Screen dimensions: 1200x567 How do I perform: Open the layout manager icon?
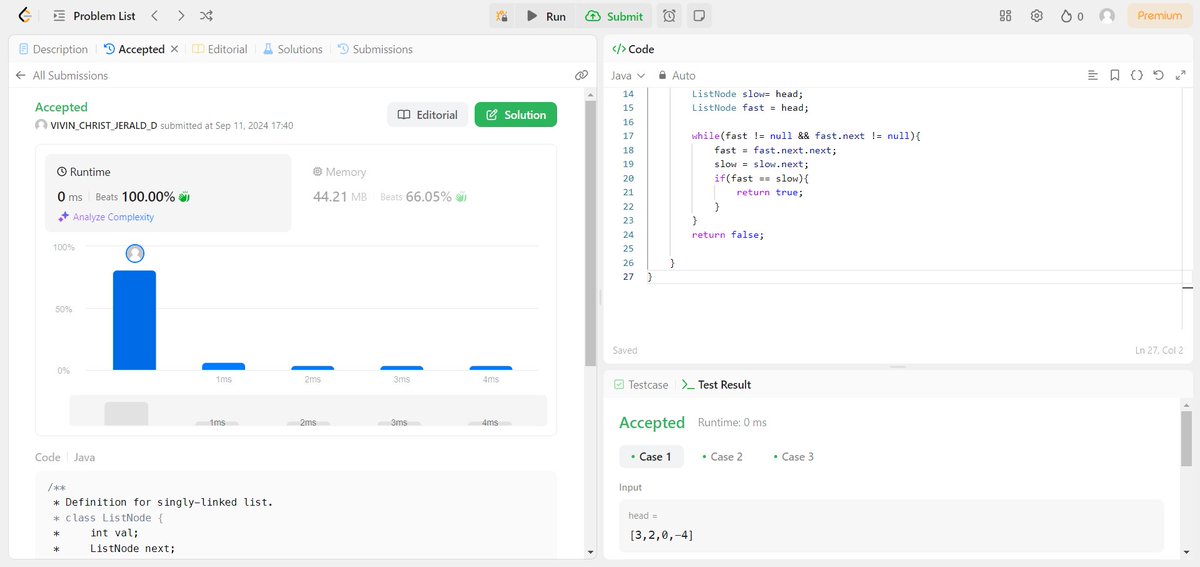pyautogui.click(x=1006, y=16)
